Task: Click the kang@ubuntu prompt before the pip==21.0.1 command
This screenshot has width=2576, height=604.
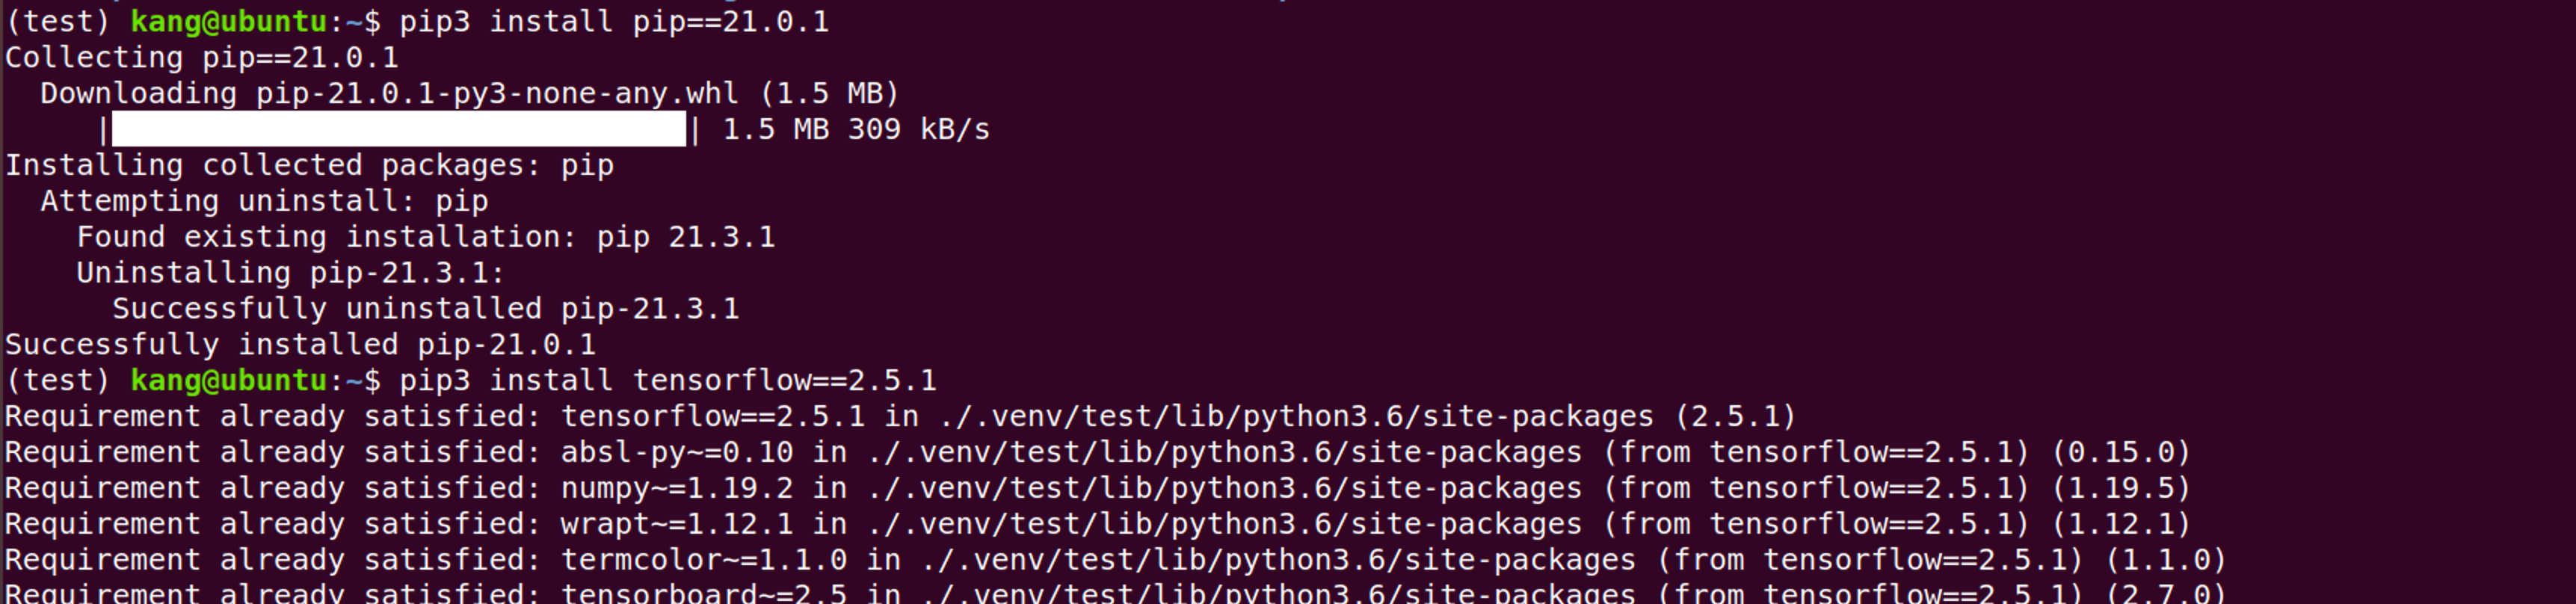Action: 228,21
